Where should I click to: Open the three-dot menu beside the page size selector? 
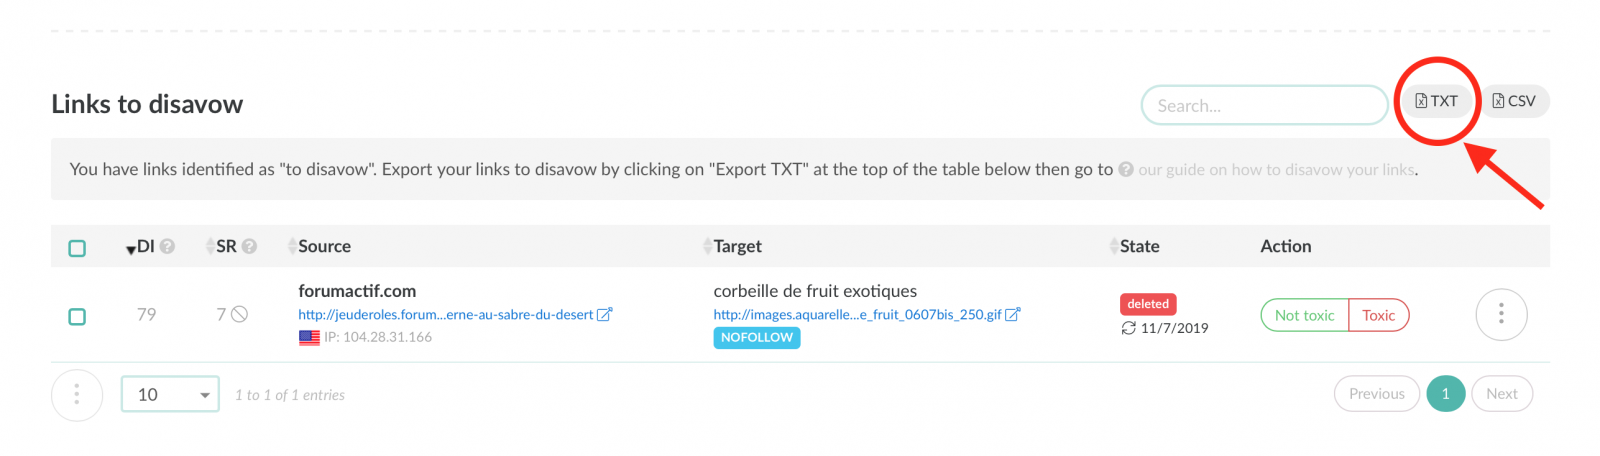click(x=77, y=395)
